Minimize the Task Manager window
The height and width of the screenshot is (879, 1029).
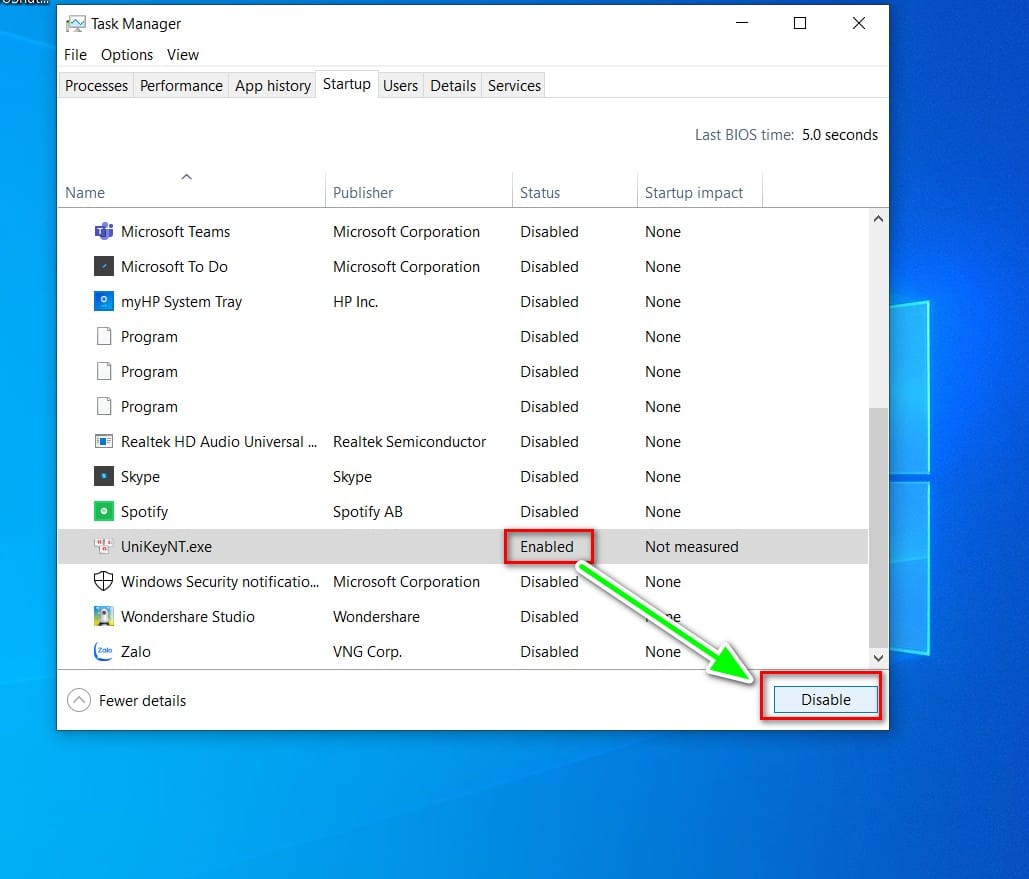click(742, 23)
